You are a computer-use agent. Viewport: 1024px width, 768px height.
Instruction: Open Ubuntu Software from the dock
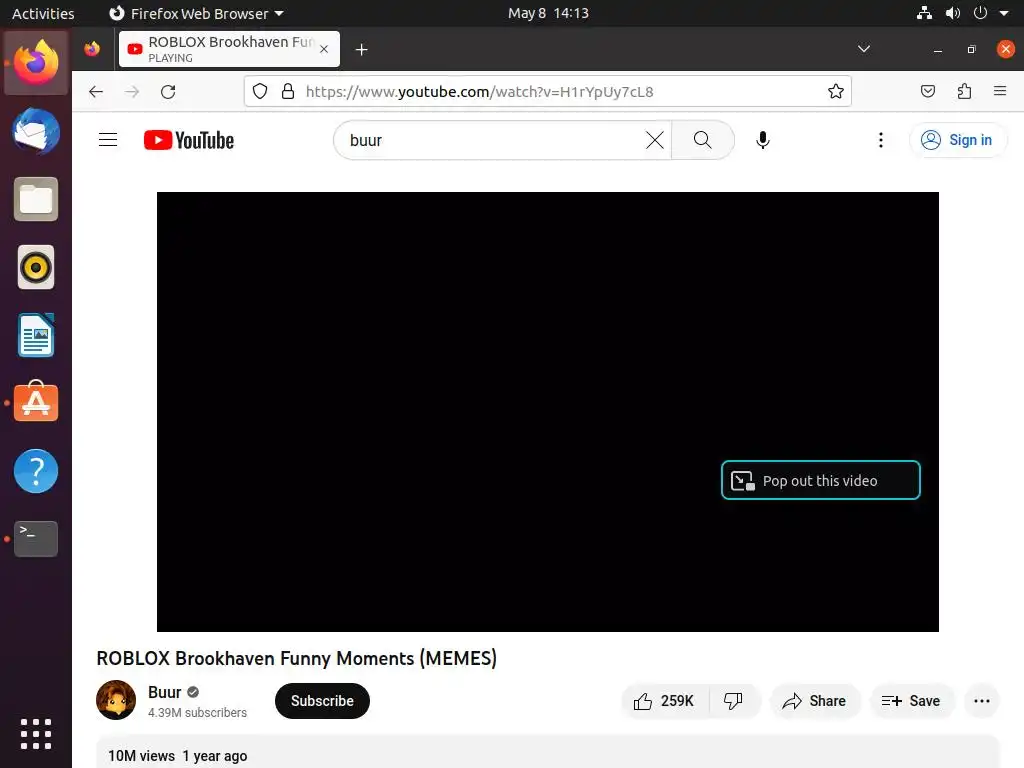pyautogui.click(x=36, y=403)
